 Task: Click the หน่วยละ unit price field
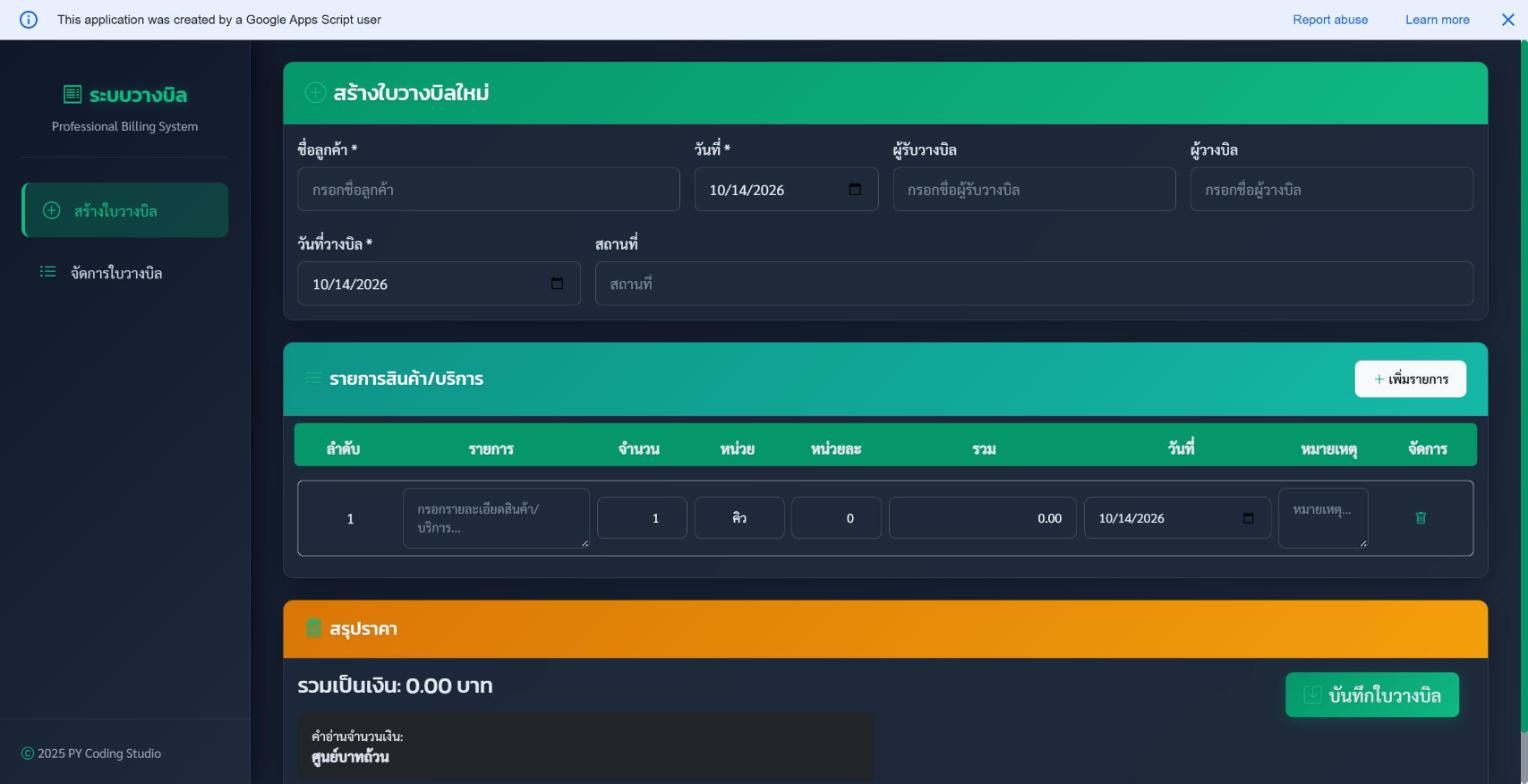(x=836, y=518)
